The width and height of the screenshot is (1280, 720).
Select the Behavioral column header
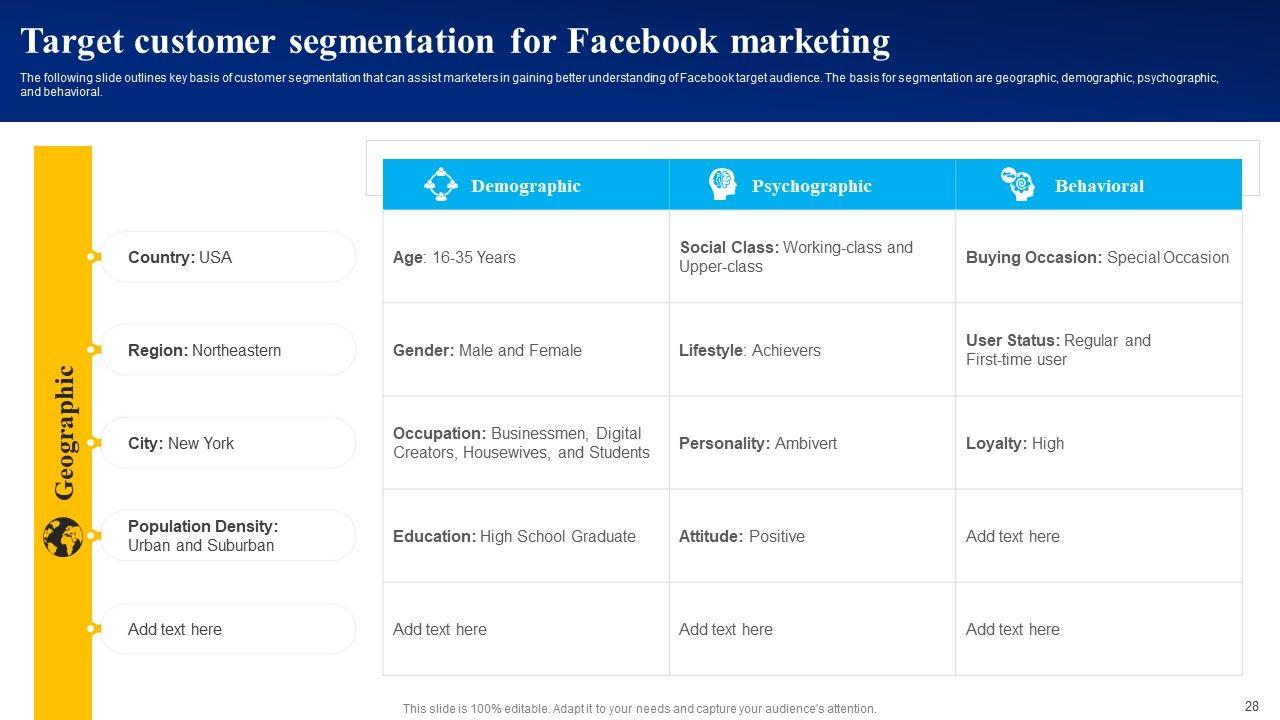[1099, 186]
